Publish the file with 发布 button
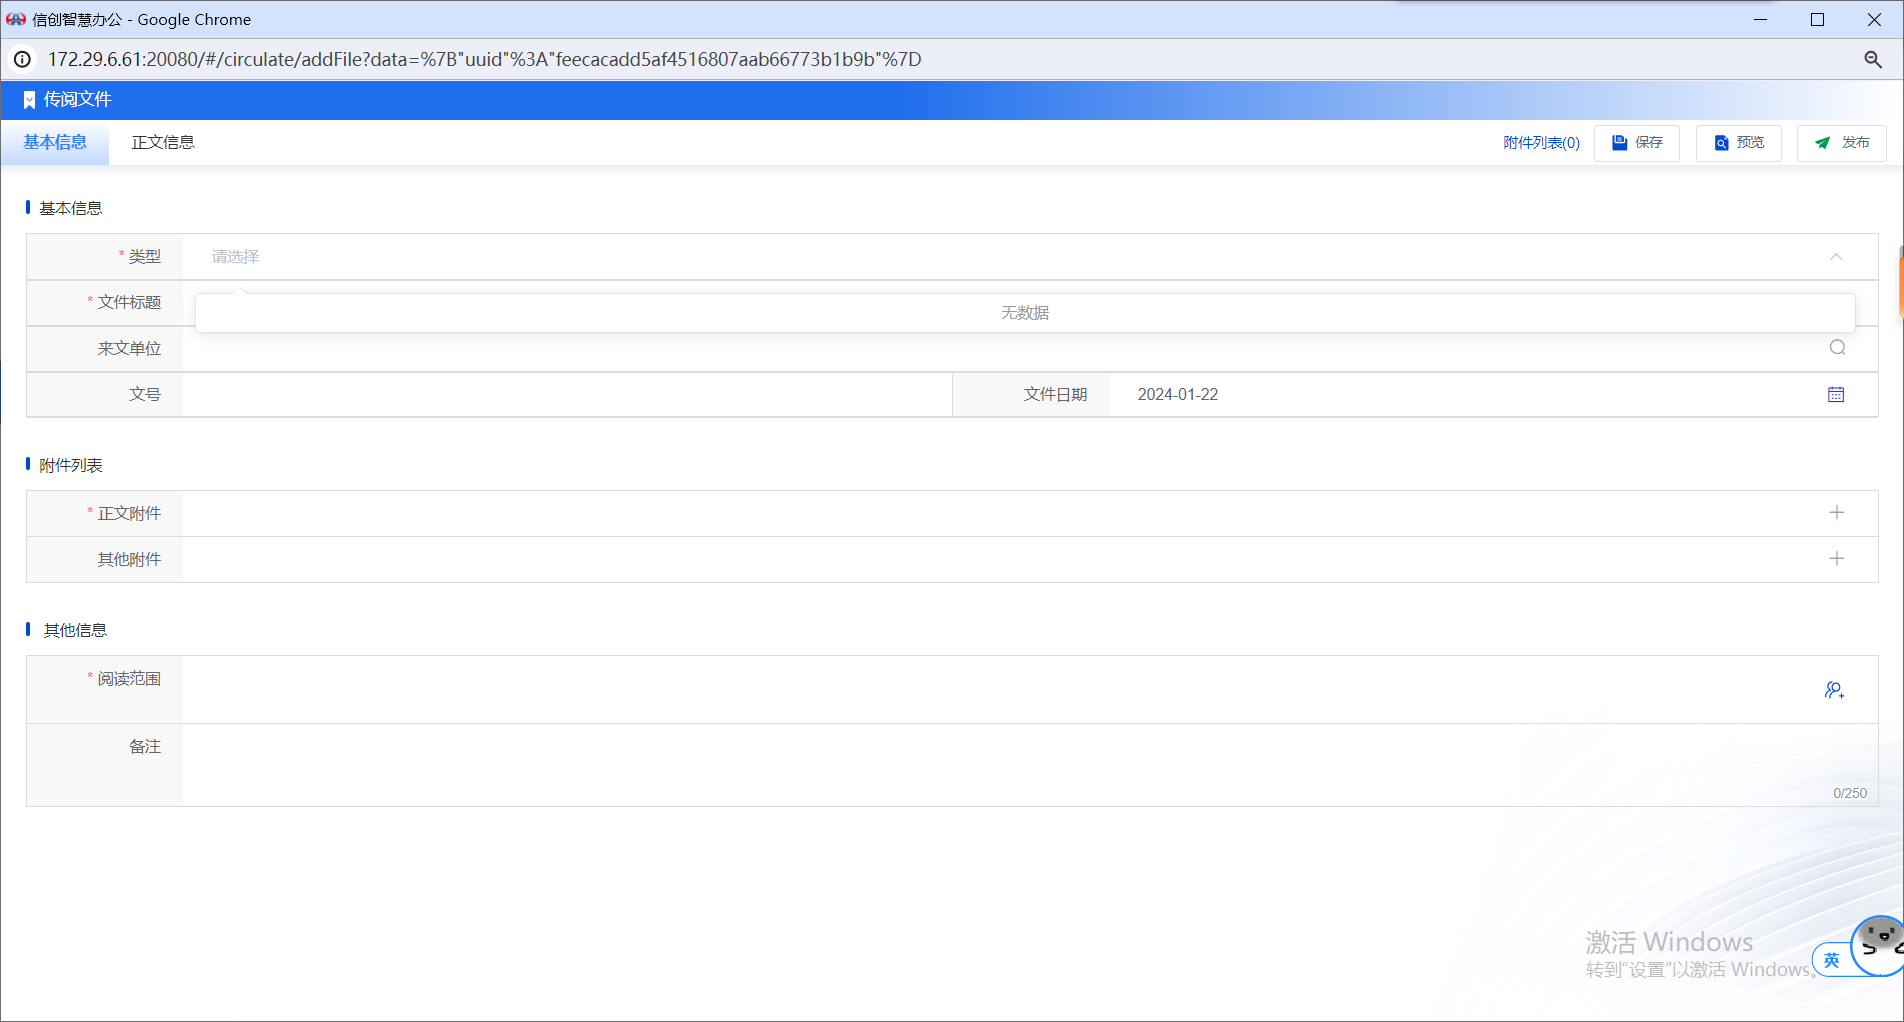1904x1022 pixels. (1842, 143)
